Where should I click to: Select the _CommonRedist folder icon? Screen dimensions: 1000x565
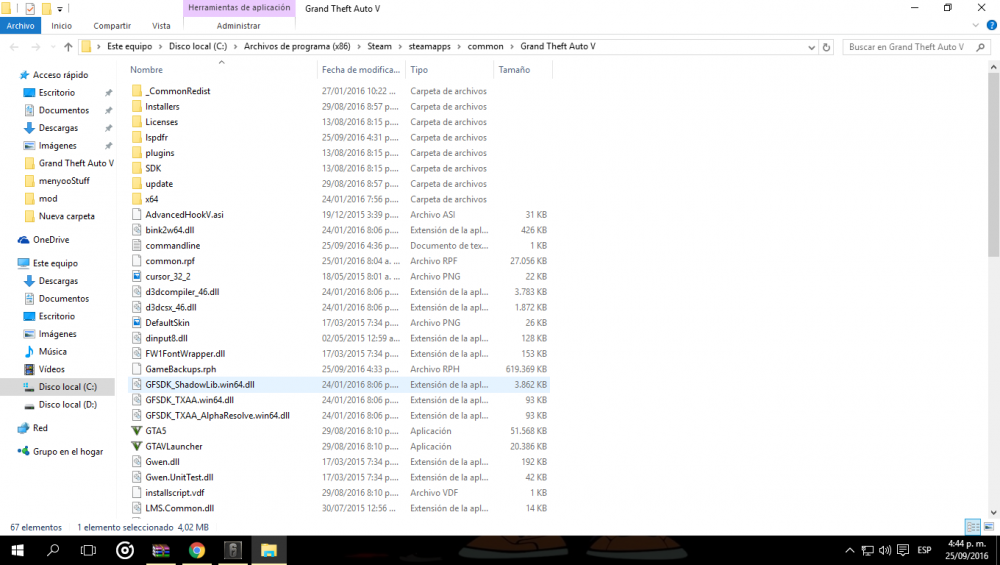[x=136, y=91]
